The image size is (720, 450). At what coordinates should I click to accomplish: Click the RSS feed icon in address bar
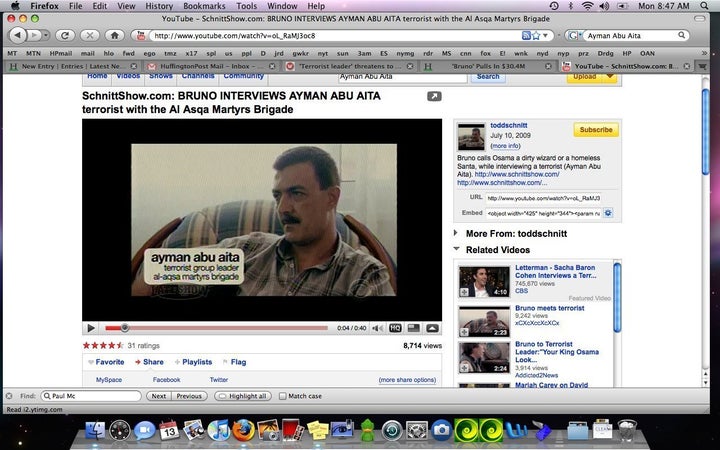(x=526, y=35)
